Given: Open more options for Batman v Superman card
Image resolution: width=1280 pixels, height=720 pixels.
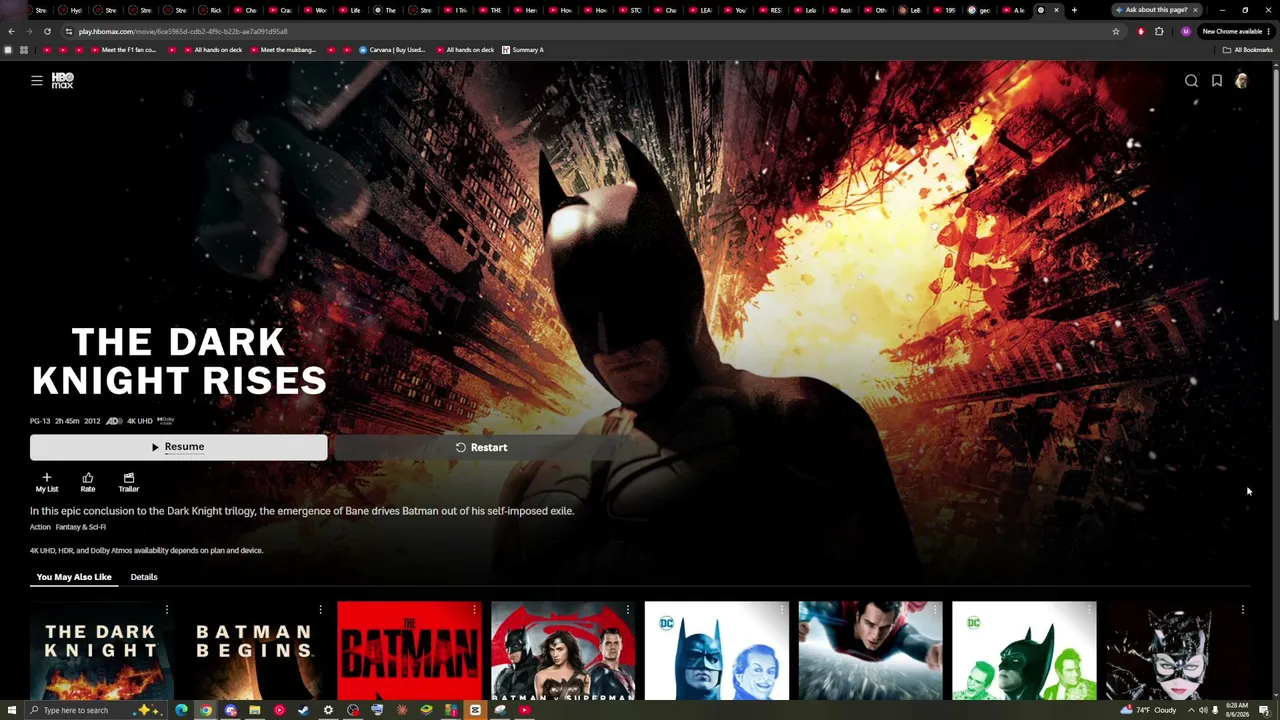Looking at the screenshot, I should pyautogui.click(x=628, y=610).
